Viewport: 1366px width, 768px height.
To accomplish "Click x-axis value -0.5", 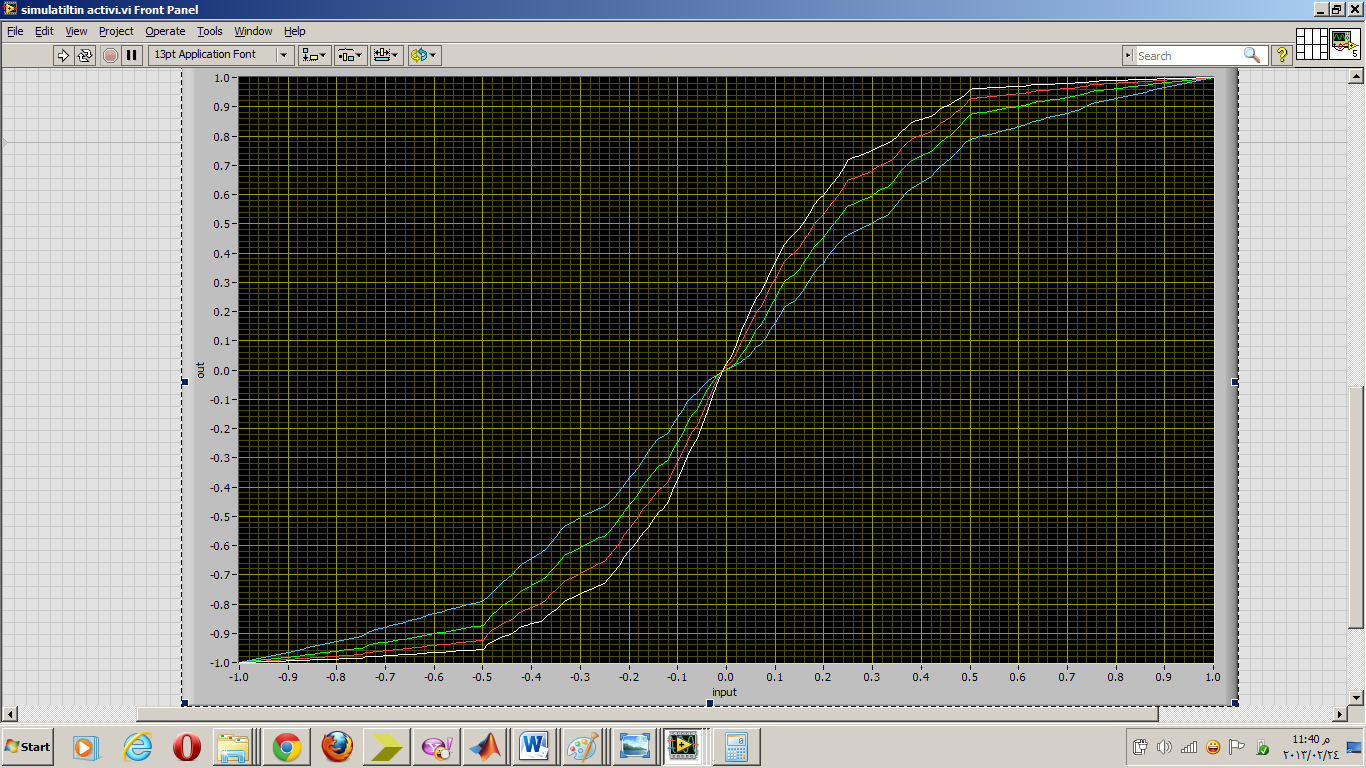I will (481, 677).
